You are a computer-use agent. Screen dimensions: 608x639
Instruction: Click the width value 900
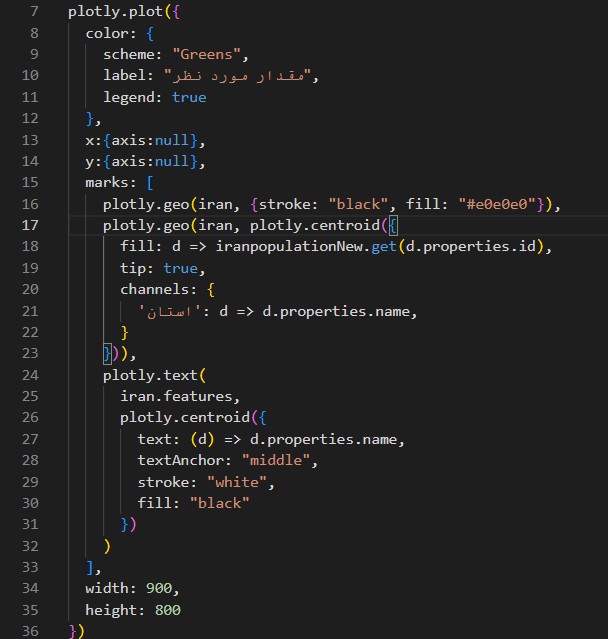tap(159, 588)
